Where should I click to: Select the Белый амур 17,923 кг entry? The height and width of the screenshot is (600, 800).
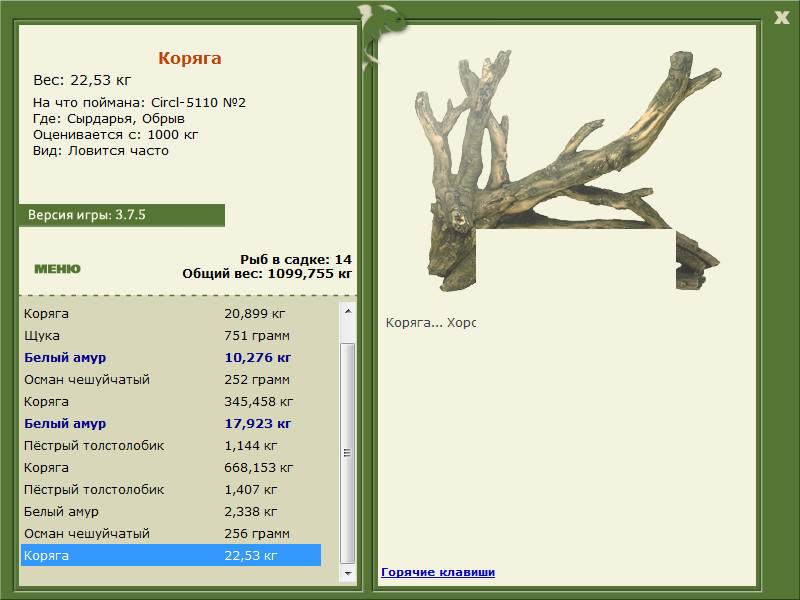[x=171, y=423]
